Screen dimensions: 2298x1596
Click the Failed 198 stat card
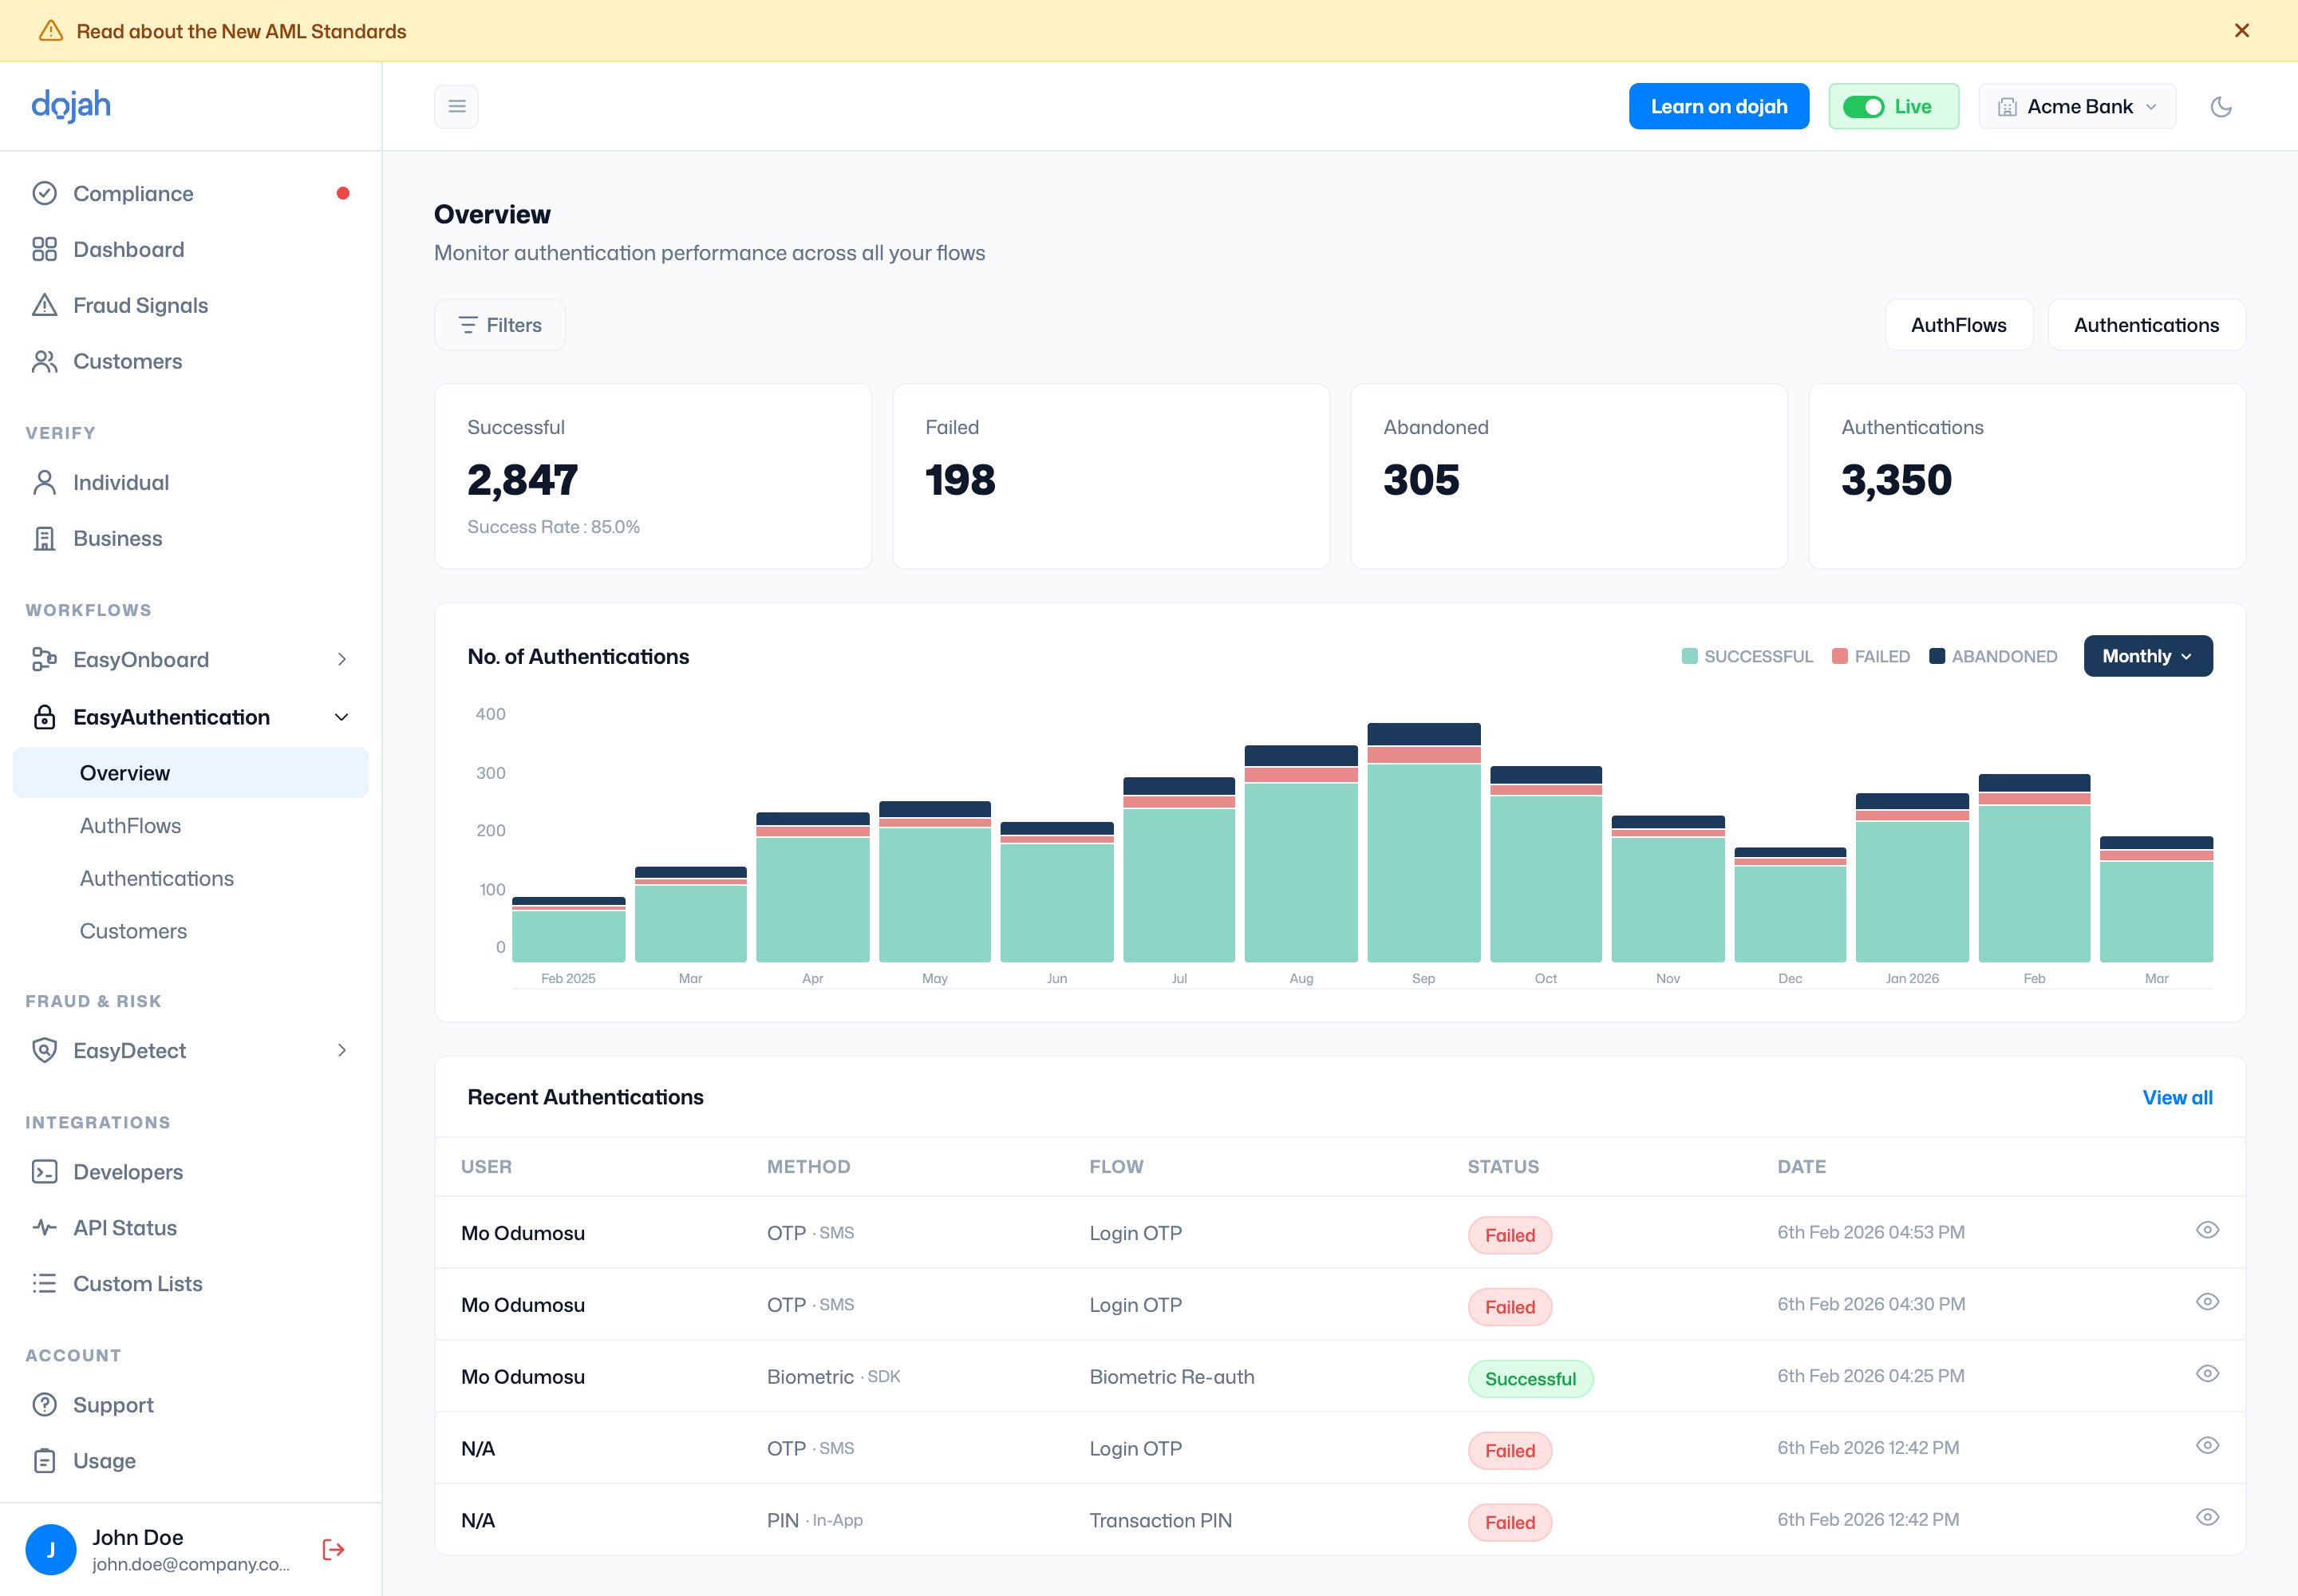click(x=1111, y=476)
